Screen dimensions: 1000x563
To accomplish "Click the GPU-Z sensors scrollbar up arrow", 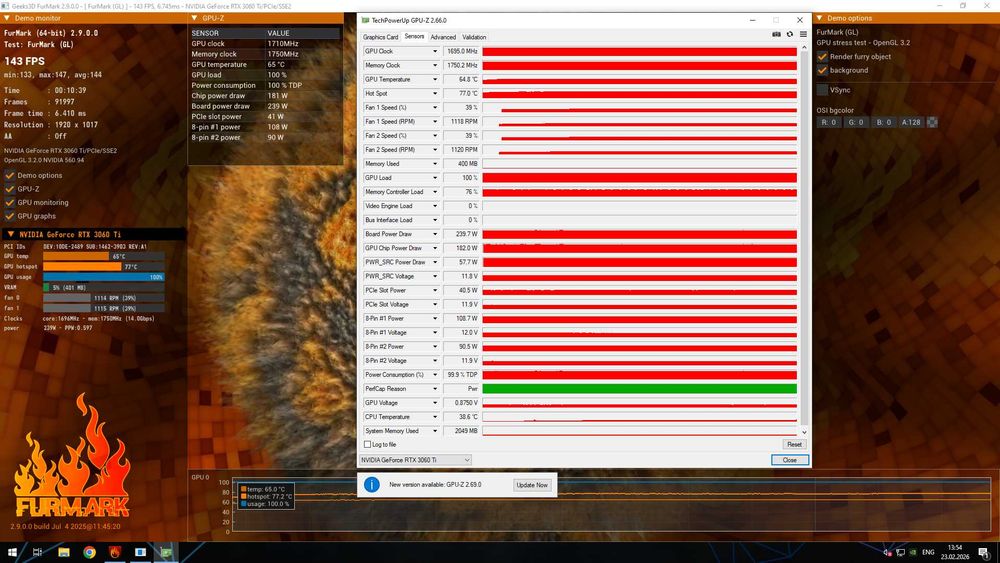I will click(x=804, y=48).
